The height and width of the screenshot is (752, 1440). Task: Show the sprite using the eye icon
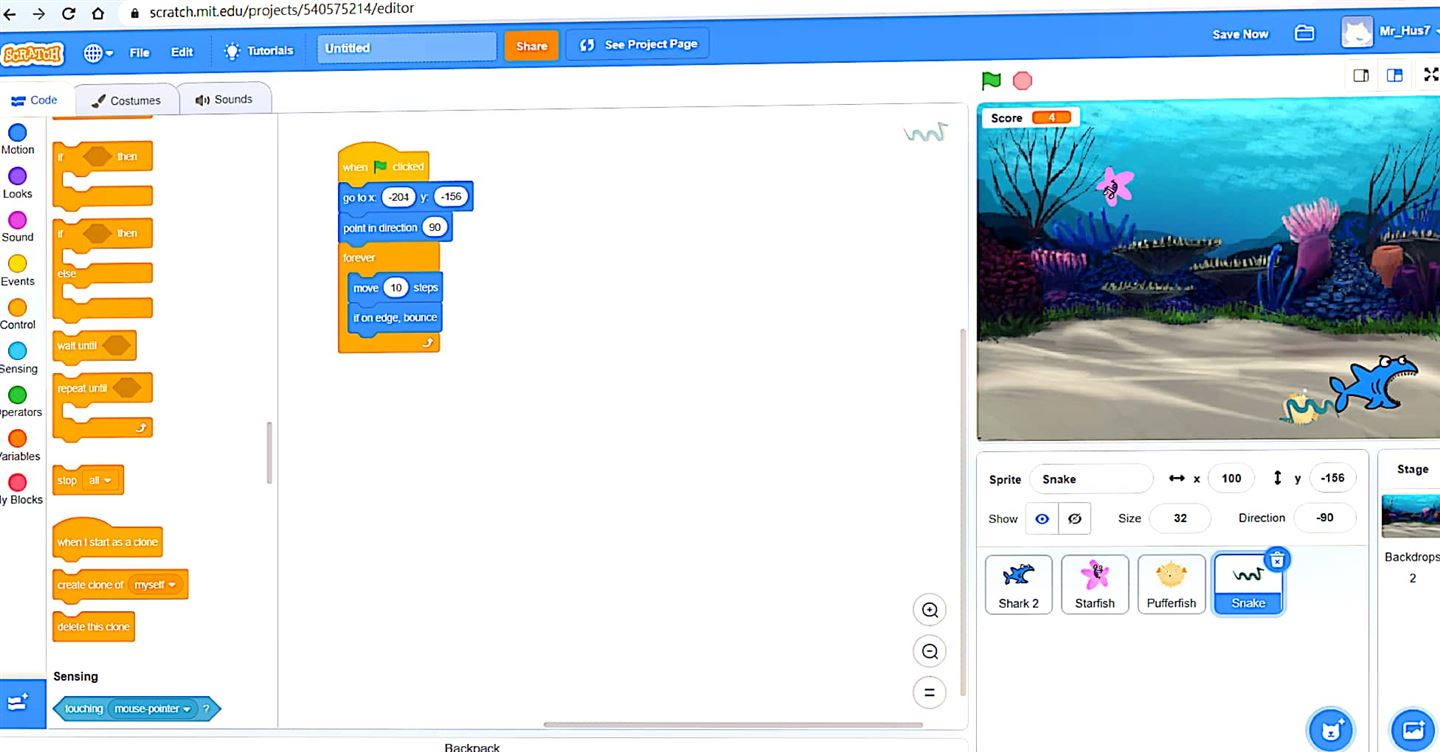[x=1042, y=519]
